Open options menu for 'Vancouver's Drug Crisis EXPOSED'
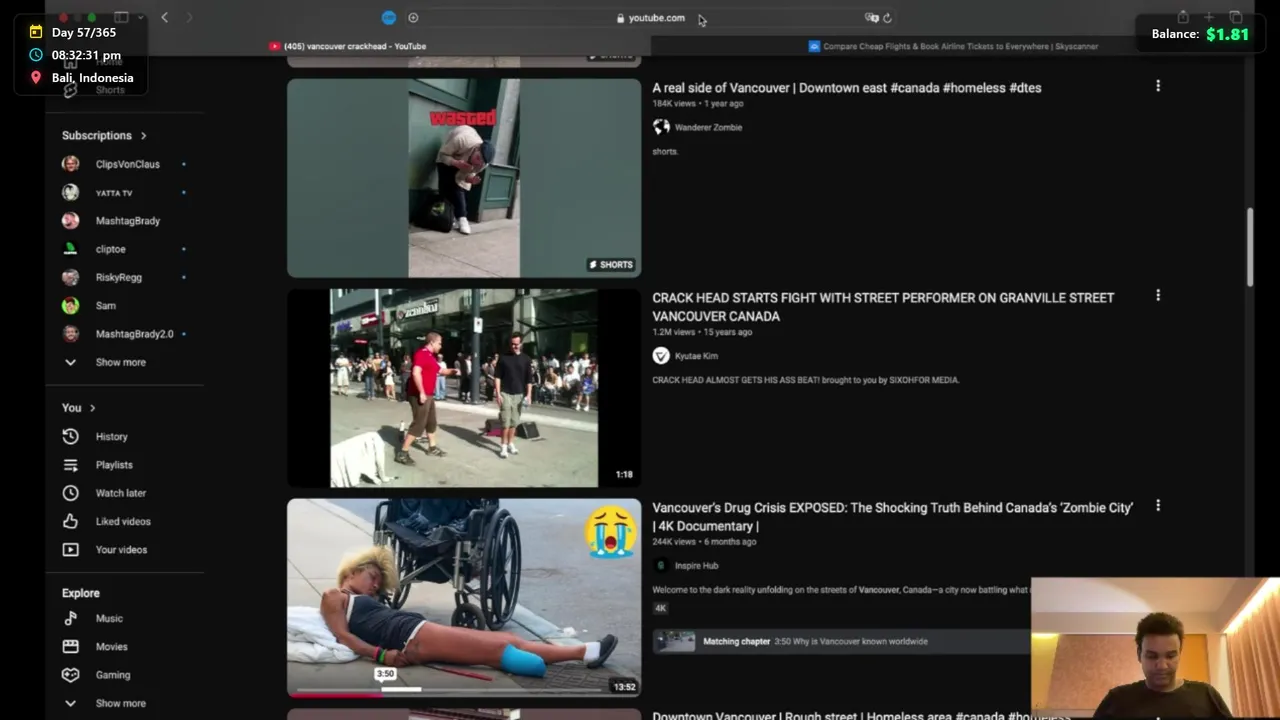 click(x=1158, y=506)
